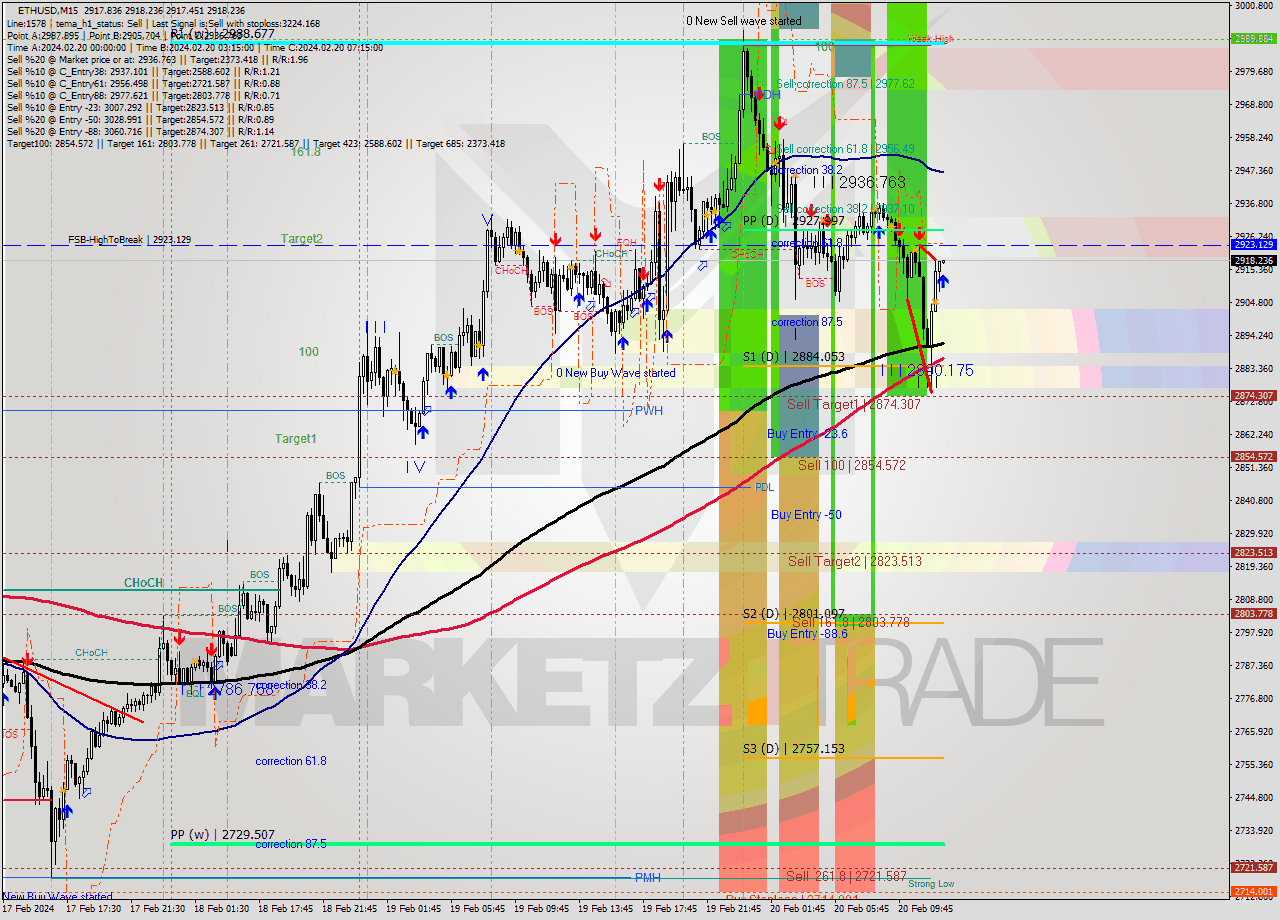Click the PMH level label
The width and height of the screenshot is (1280, 920).
pyautogui.click(x=647, y=878)
